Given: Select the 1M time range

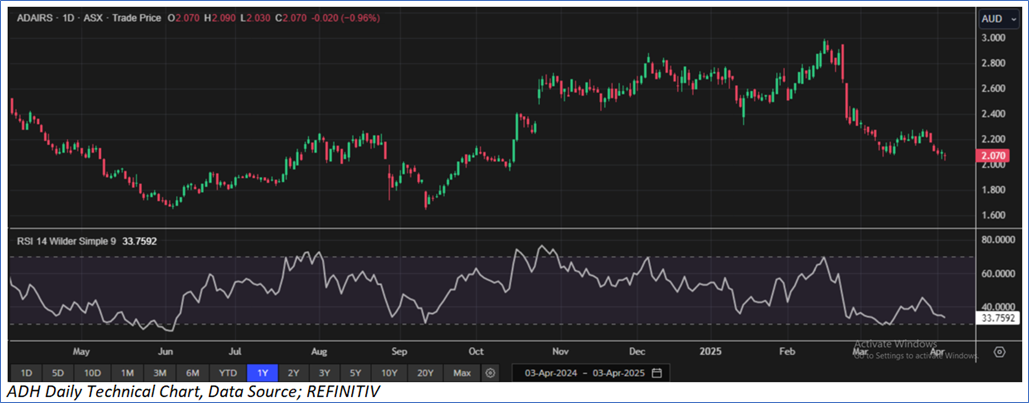Looking at the screenshot, I should pyautogui.click(x=127, y=373).
